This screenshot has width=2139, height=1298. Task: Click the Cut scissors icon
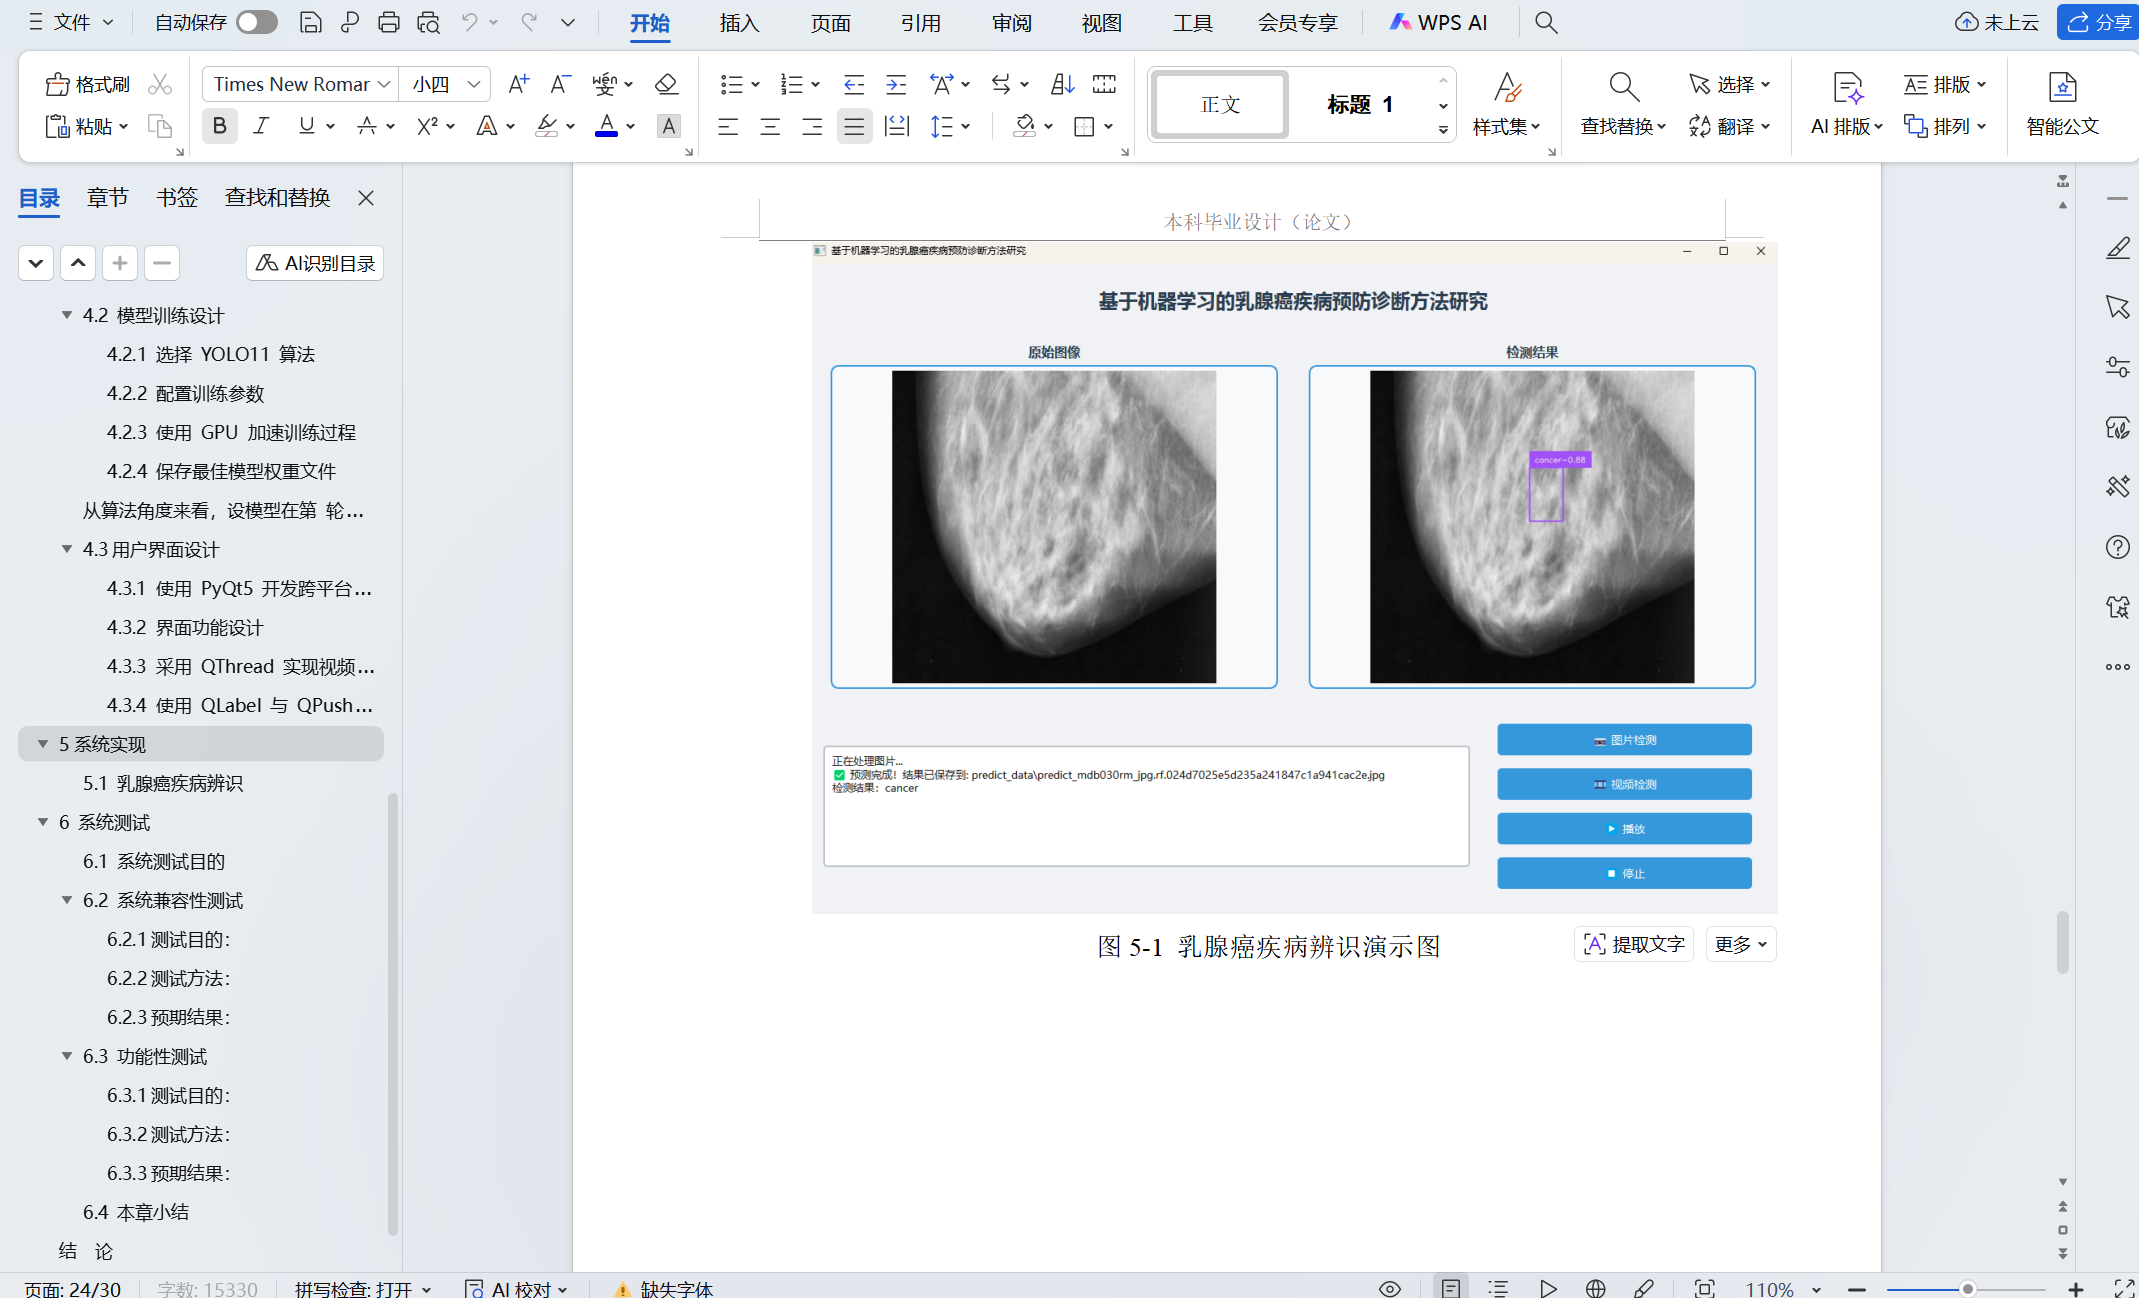click(x=160, y=84)
